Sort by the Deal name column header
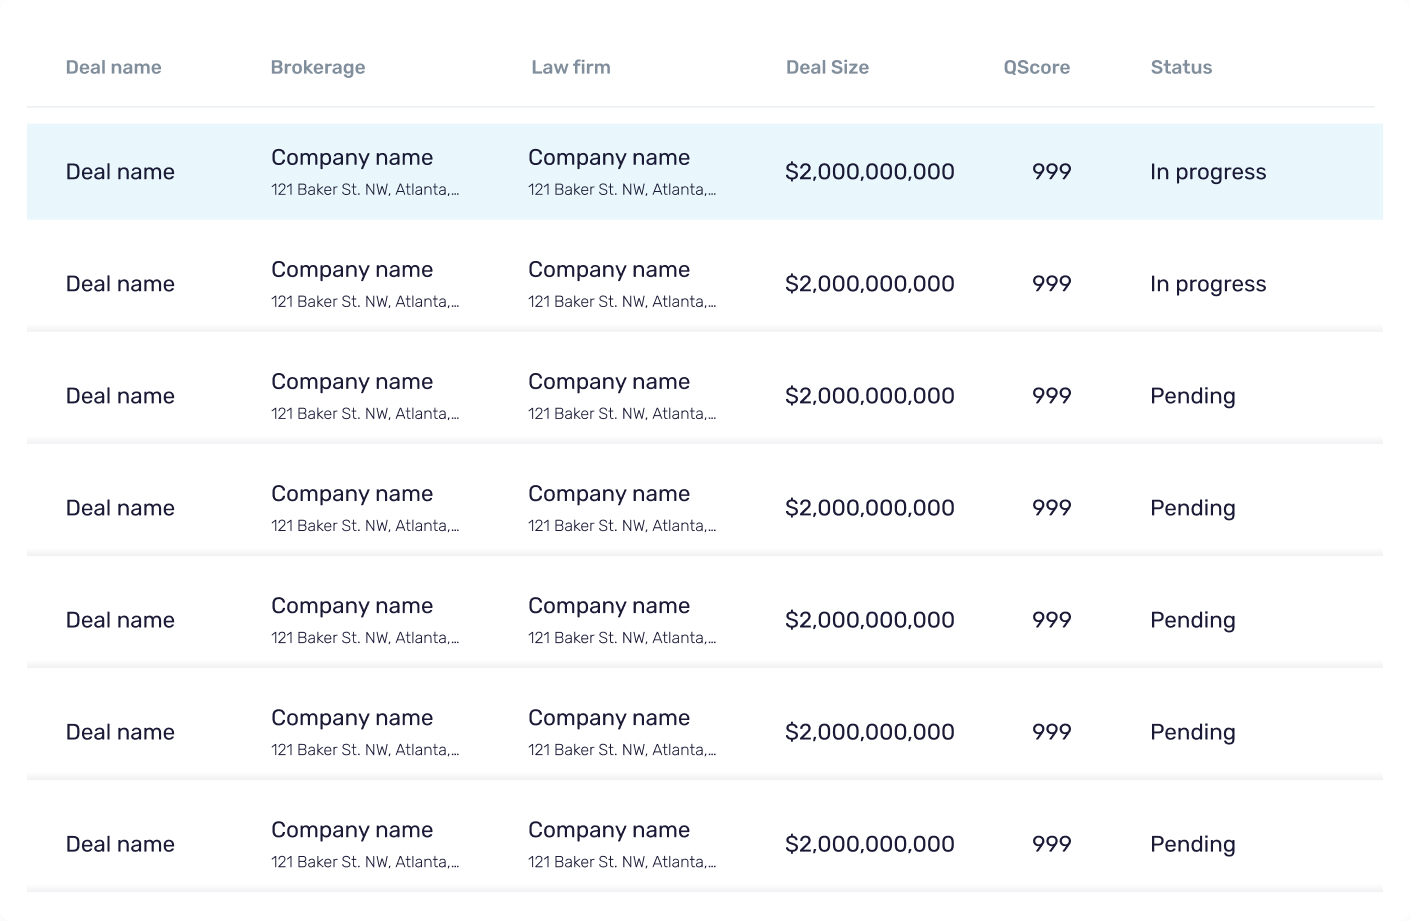Image resolution: width=1410 pixels, height=921 pixels. pos(113,67)
